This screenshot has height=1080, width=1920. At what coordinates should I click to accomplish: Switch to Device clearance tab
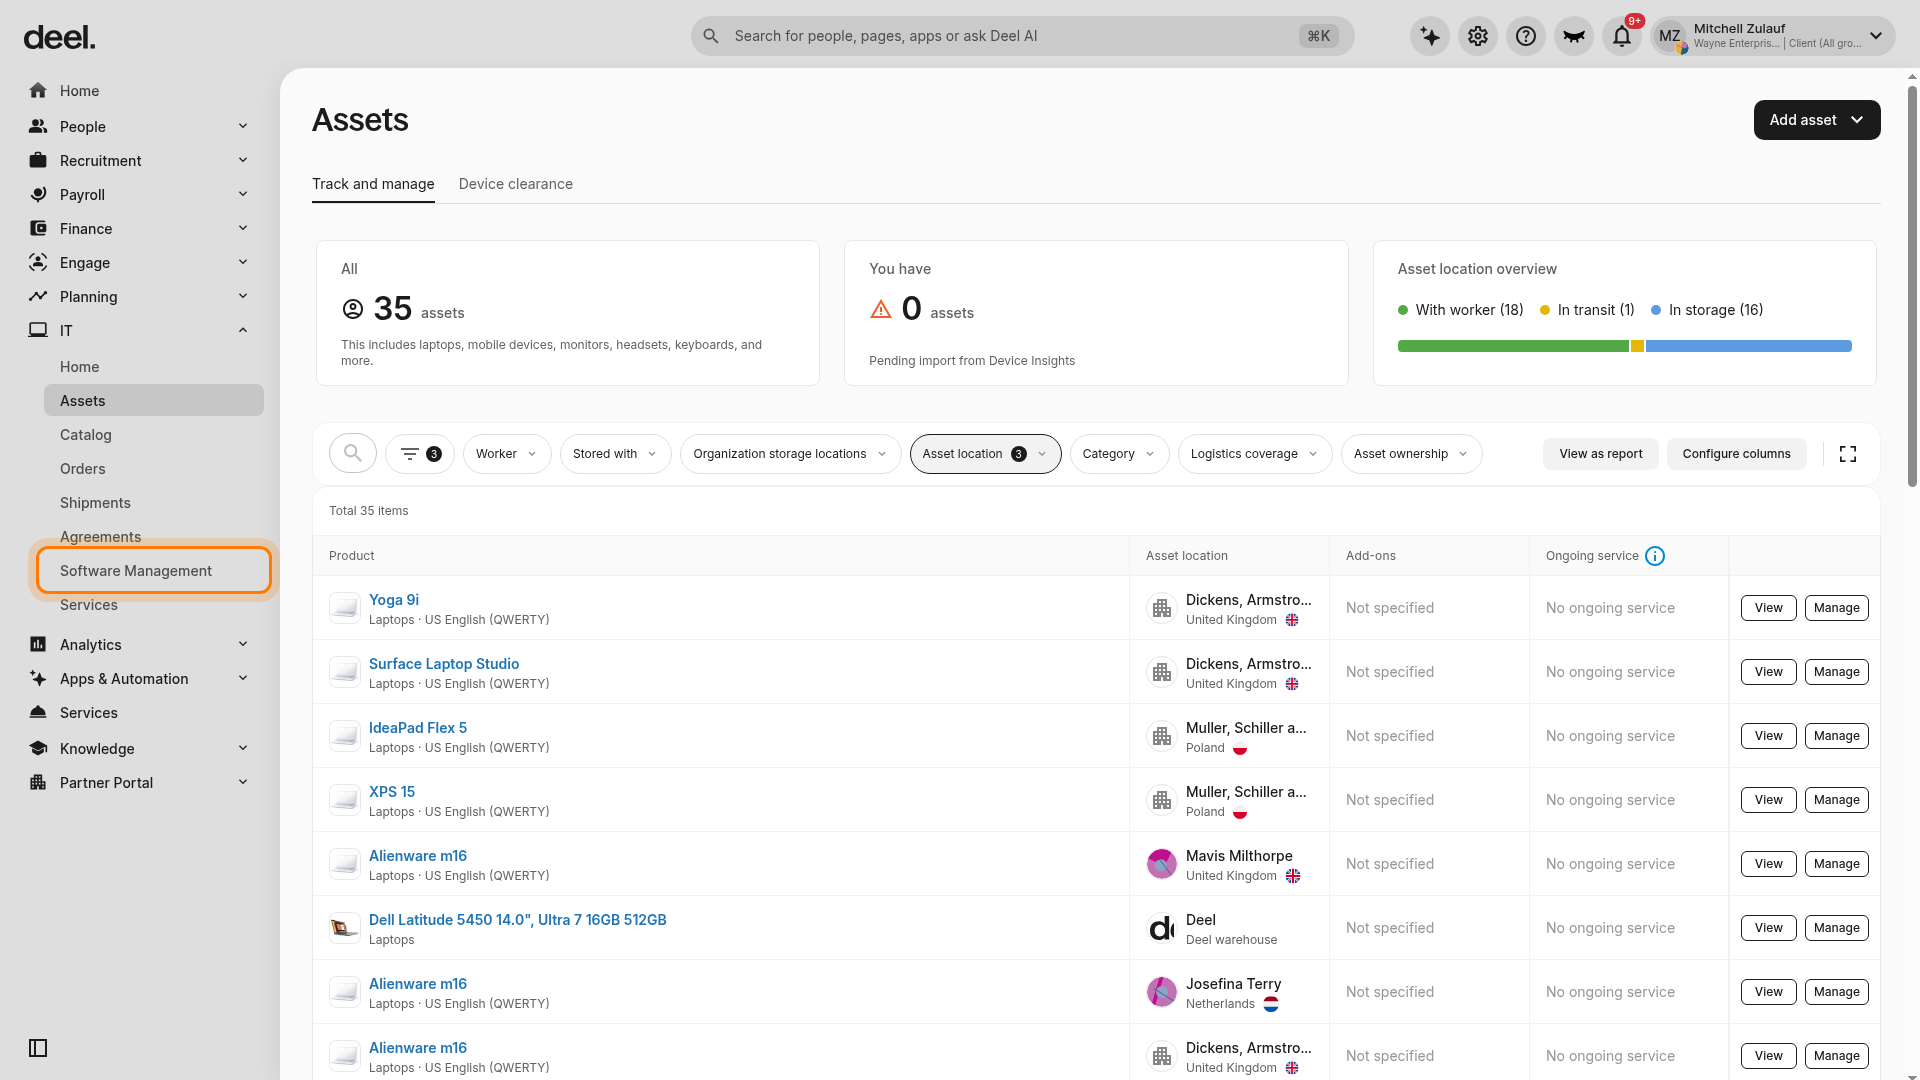pyautogui.click(x=516, y=184)
